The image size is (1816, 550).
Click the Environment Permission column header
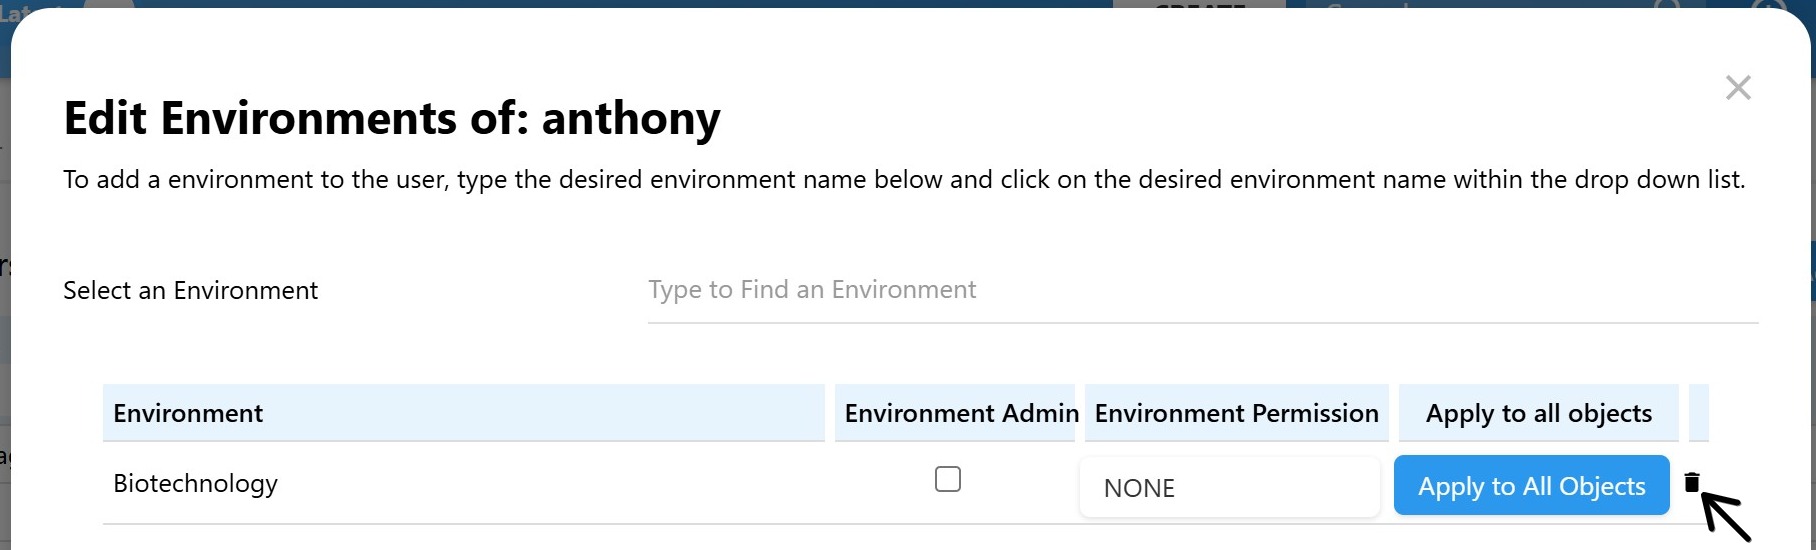(x=1236, y=413)
